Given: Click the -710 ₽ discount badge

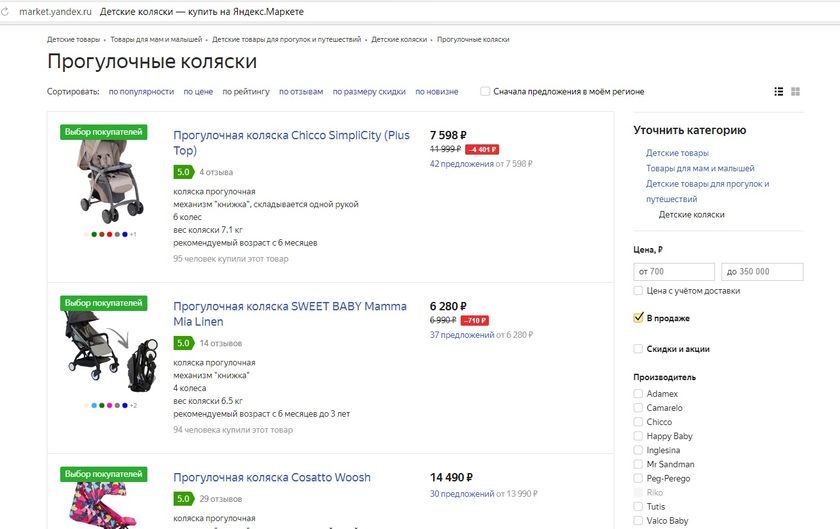Looking at the screenshot, I should (475, 321).
